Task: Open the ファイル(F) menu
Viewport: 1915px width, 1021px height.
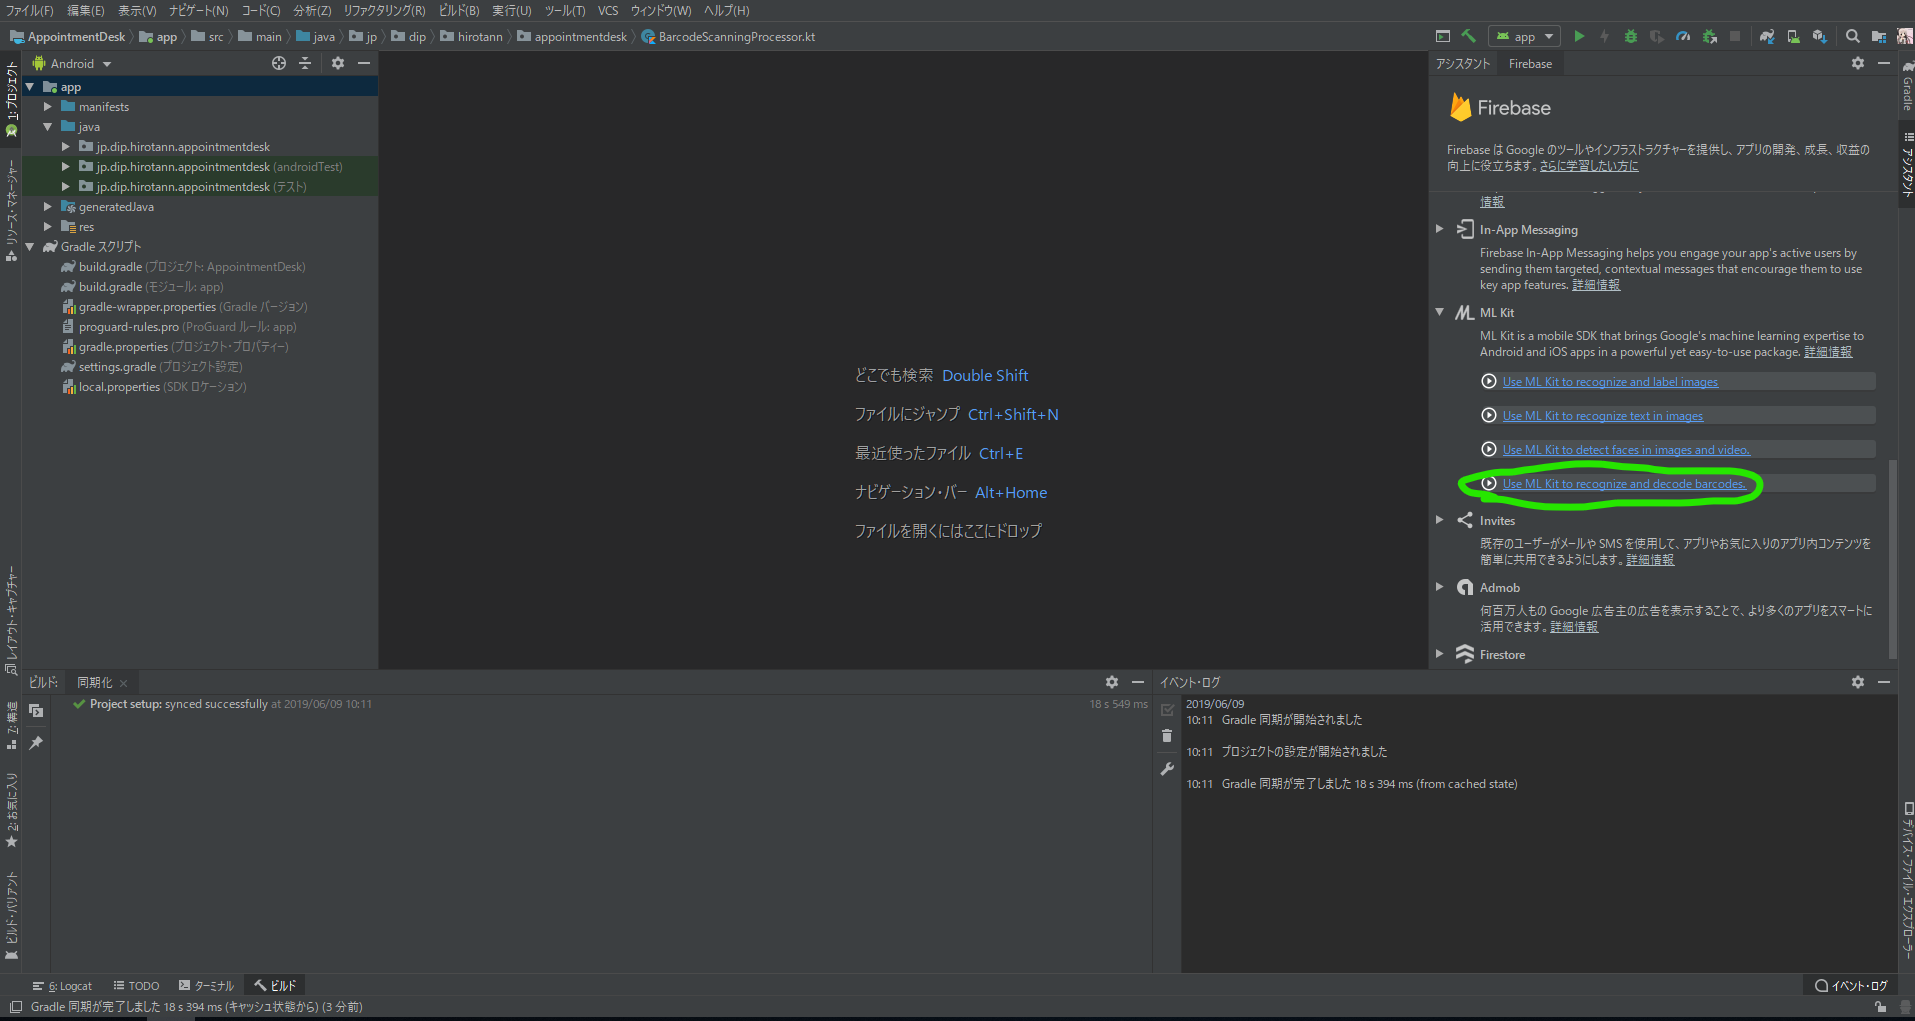Action: point(29,10)
